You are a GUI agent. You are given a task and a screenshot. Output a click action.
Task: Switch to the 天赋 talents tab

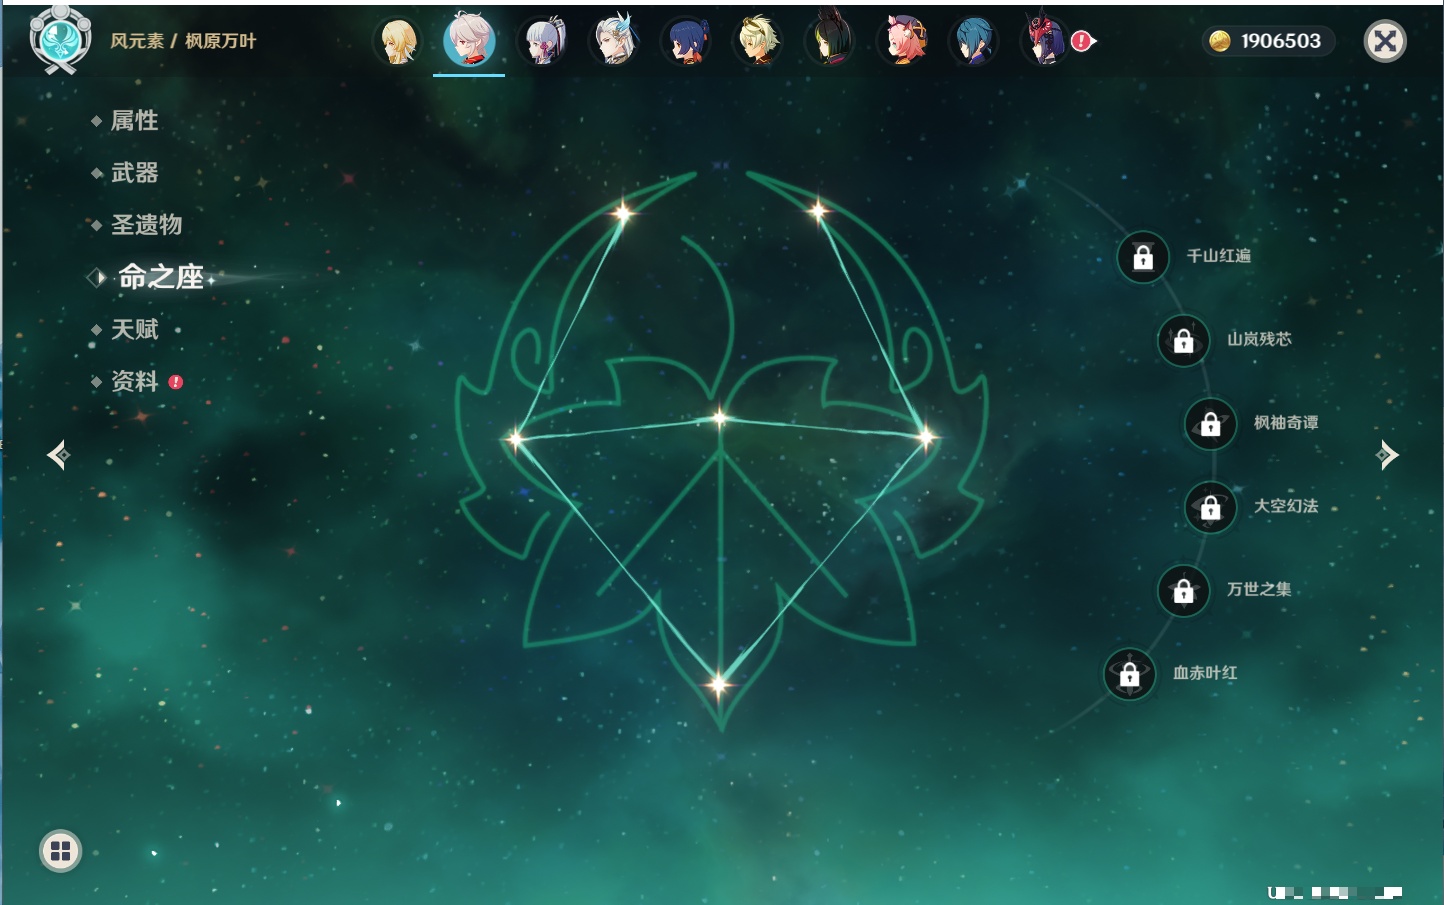[x=134, y=329]
